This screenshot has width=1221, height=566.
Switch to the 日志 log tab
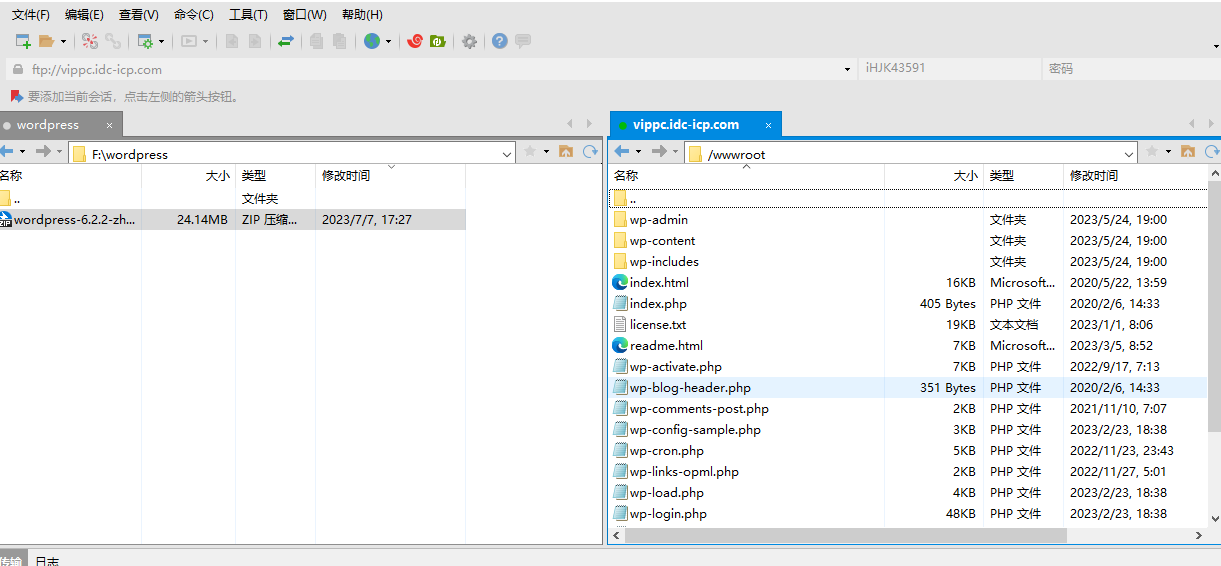(x=47, y=560)
